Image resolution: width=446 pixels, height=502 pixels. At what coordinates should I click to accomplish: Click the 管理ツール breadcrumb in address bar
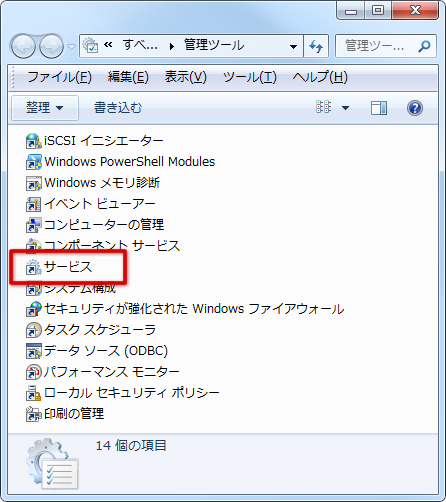point(214,46)
